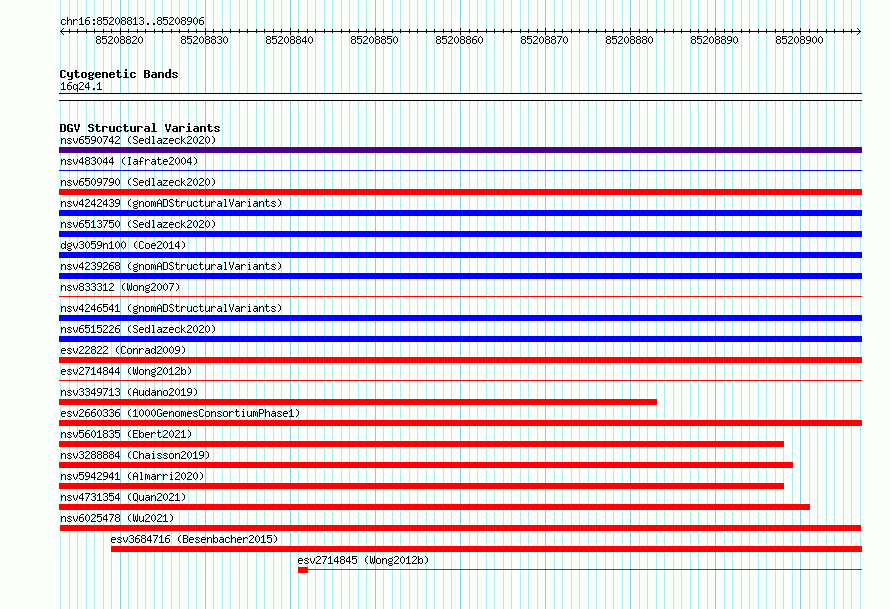Screen dimensions: 890x609
Task: Click the chr16:85208813..85208906 coordinate text
Action: click(132, 22)
